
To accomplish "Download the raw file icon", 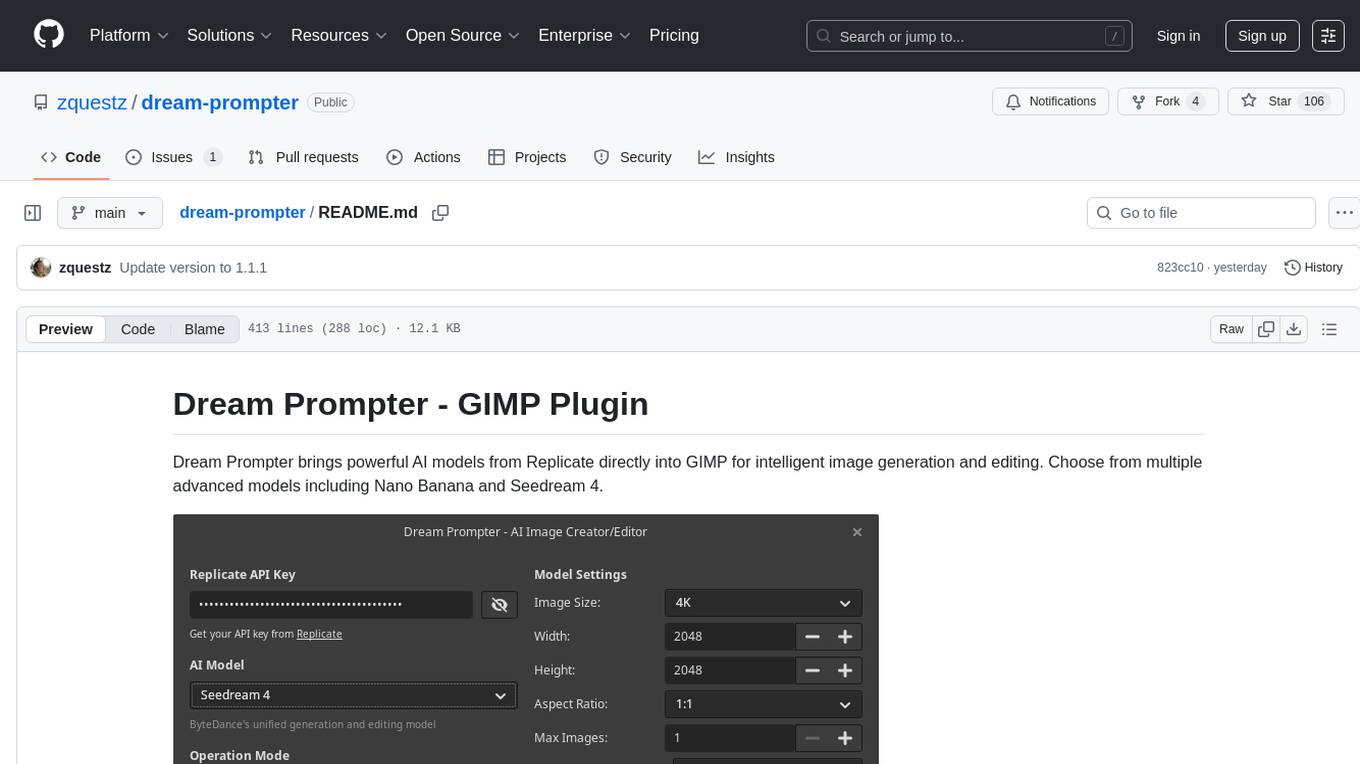I will coord(1293,329).
